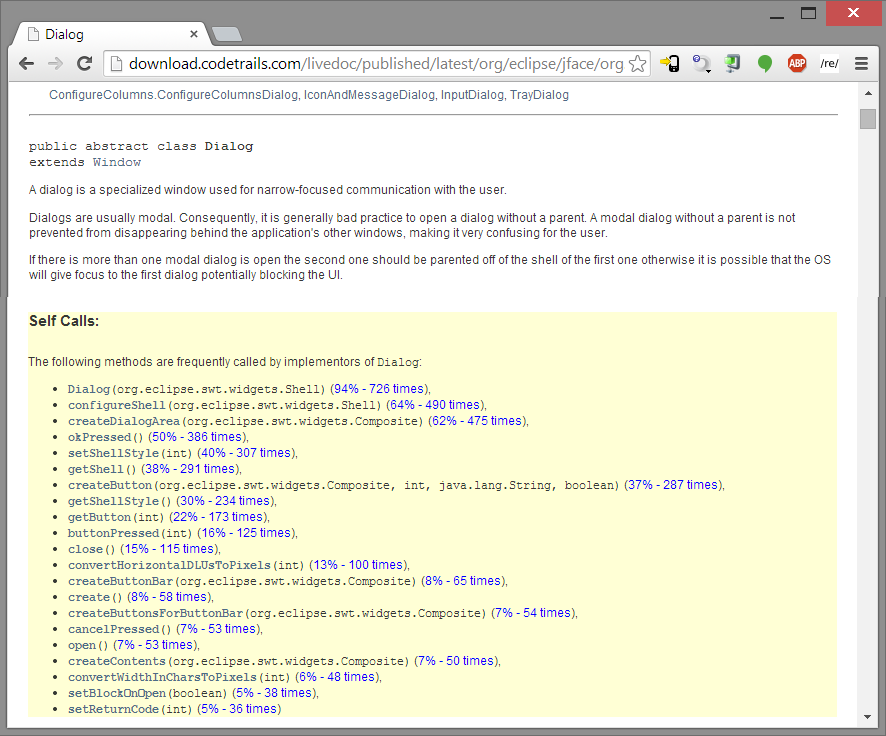886x736 pixels.
Task: Open the Adblock Plus extension
Action: click(797, 64)
